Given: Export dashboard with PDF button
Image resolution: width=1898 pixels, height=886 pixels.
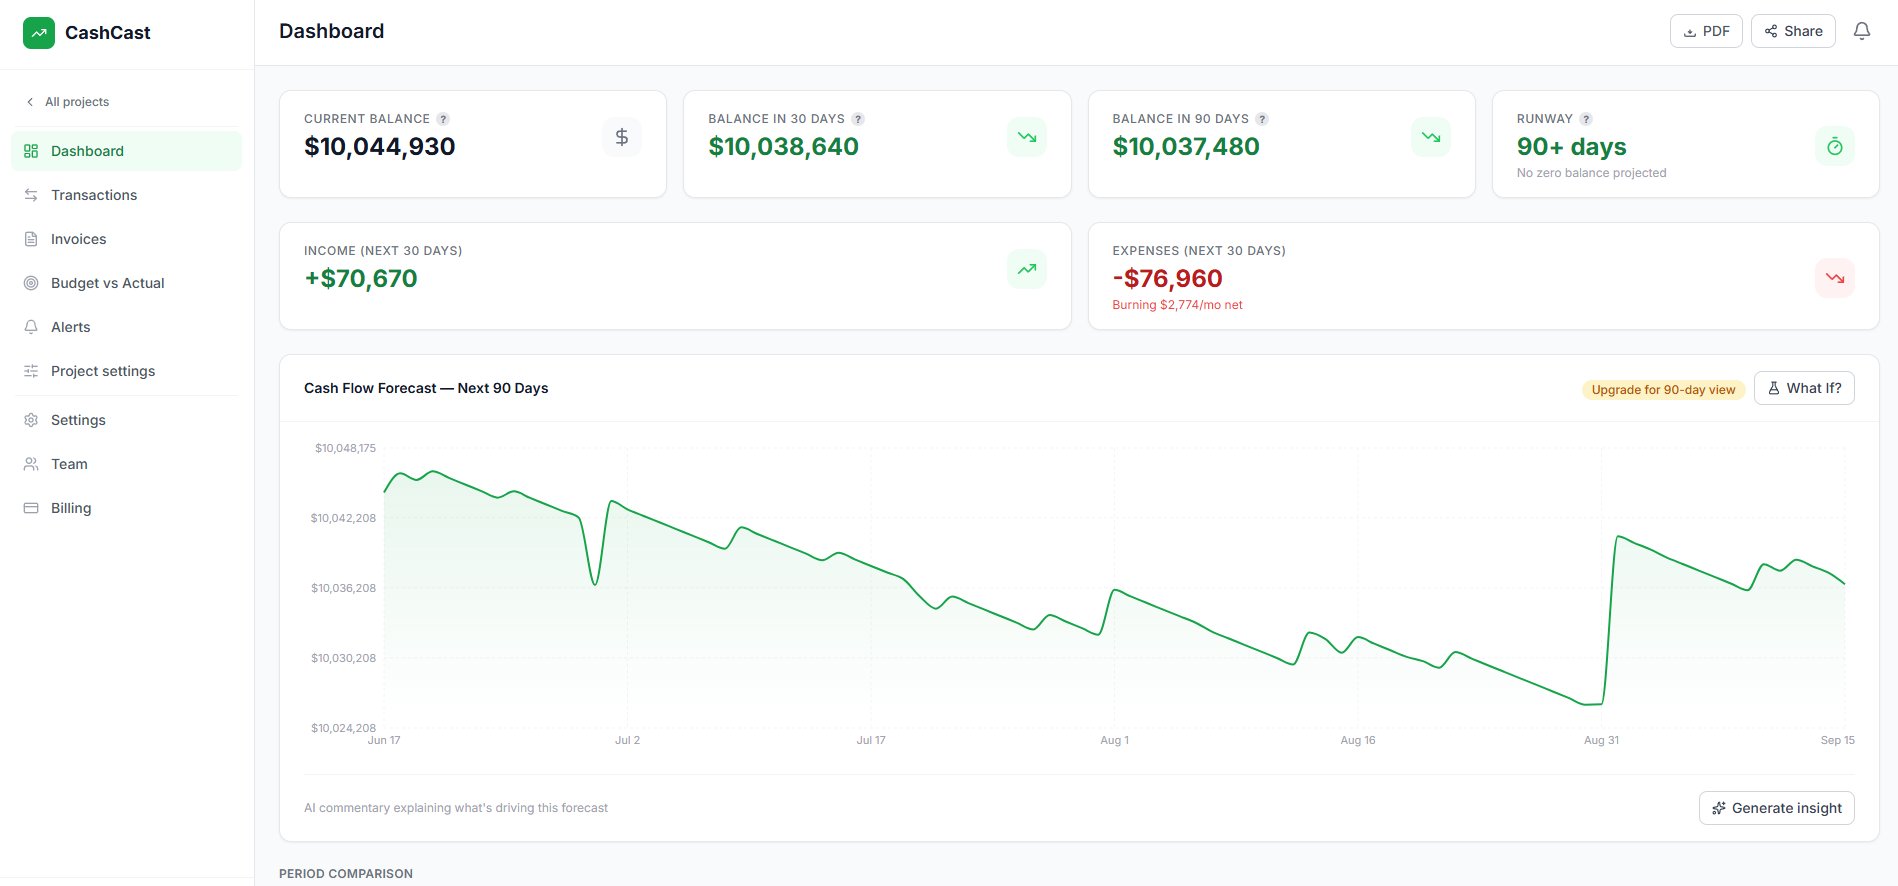Looking at the screenshot, I should [1706, 31].
